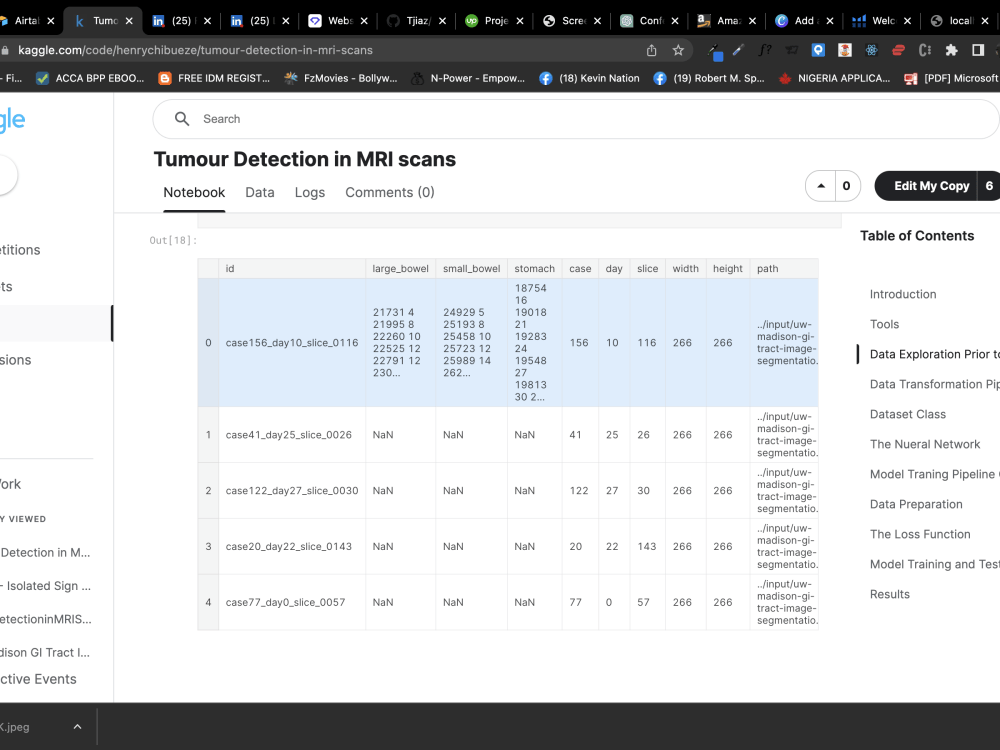Jump to Results in Table of Contents

890,594
